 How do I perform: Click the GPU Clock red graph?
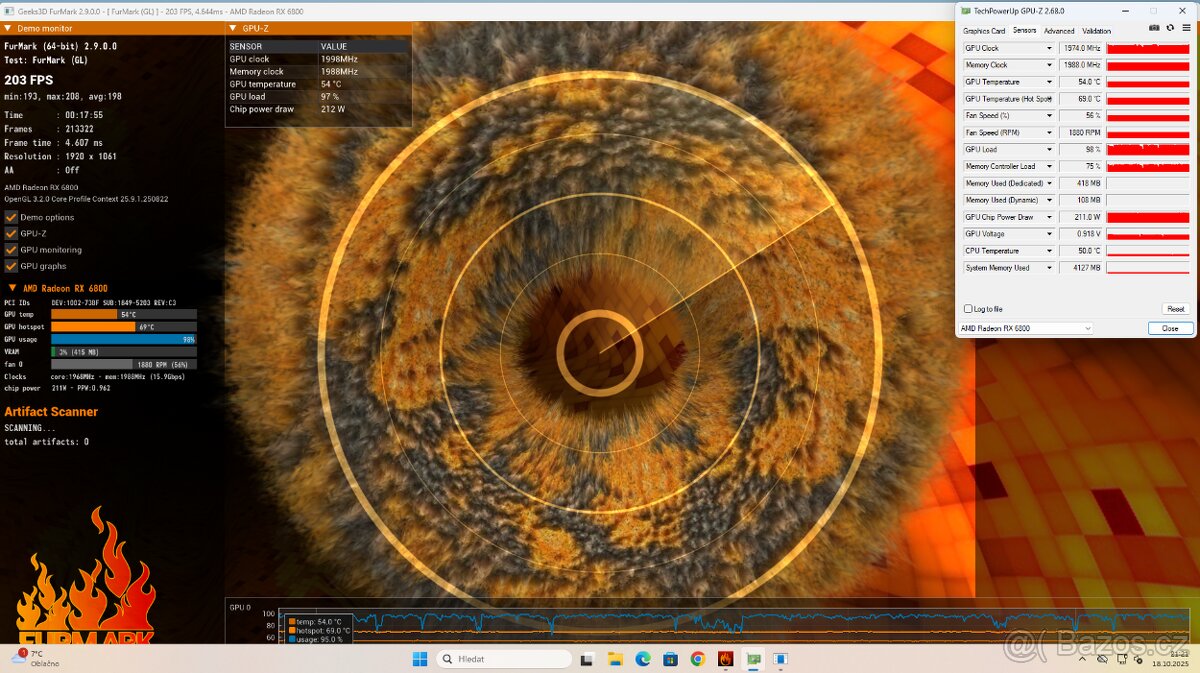1148,48
